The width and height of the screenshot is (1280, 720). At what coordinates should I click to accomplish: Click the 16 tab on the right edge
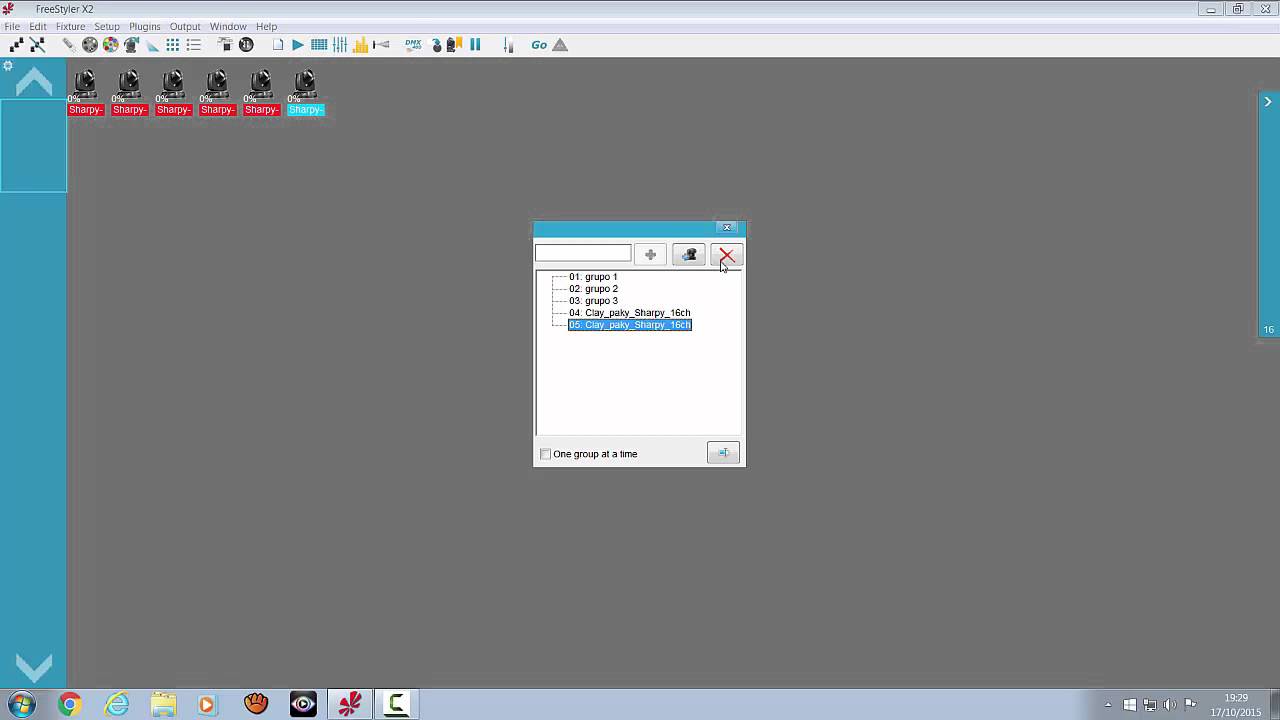1268,330
